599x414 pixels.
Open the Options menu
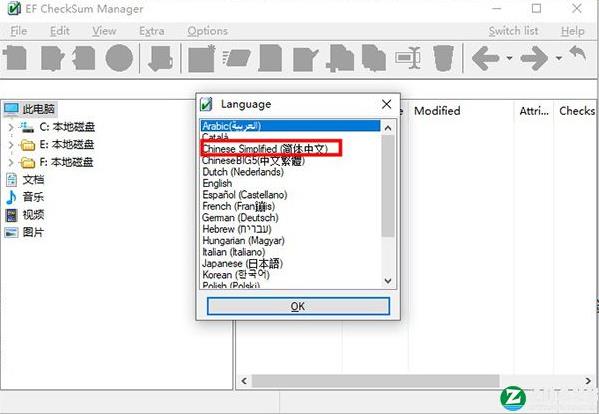(x=207, y=31)
